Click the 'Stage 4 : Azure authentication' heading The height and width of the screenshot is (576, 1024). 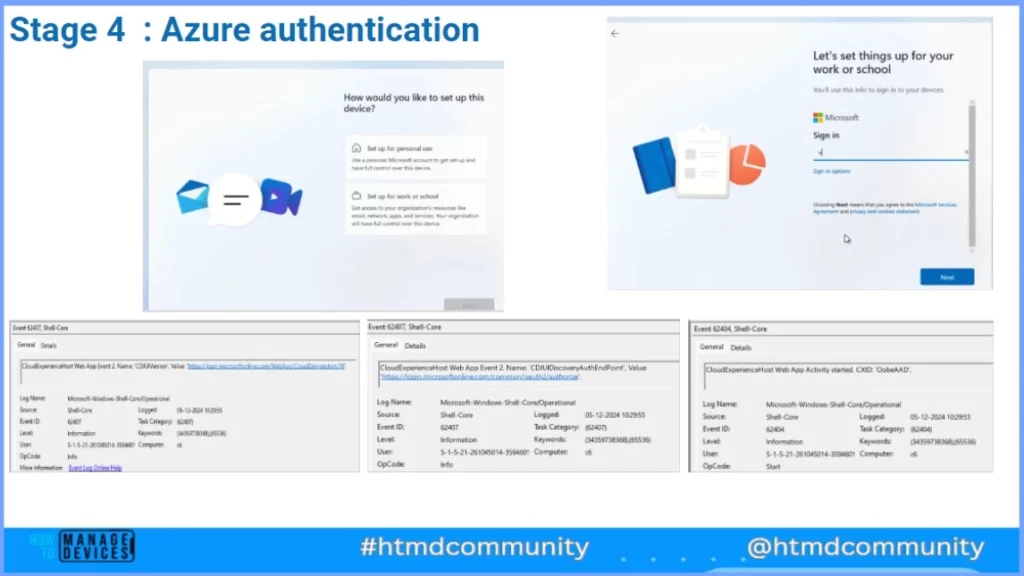click(244, 30)
